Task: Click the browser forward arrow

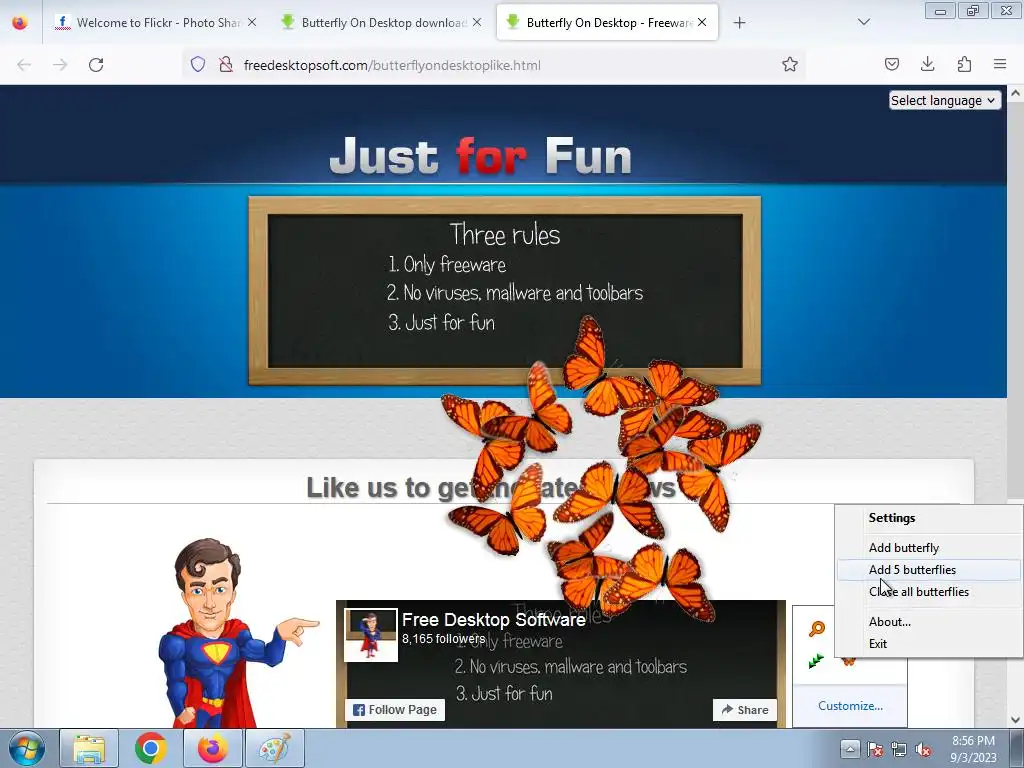Action: (x=60, y=65)
